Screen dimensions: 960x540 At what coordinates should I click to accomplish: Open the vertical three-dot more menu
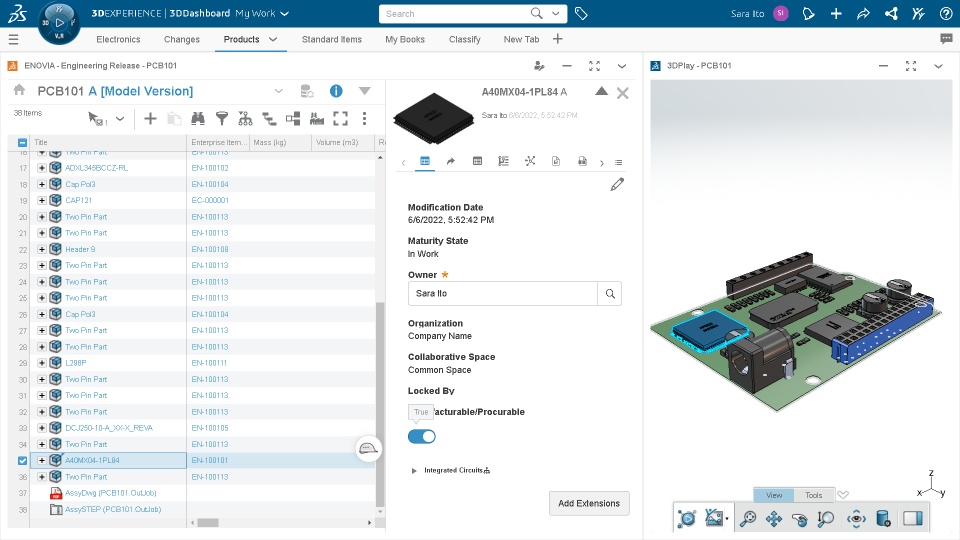364,119
